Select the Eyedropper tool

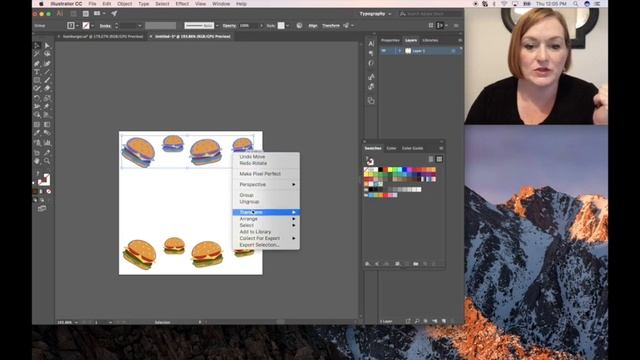pos(37,133)
